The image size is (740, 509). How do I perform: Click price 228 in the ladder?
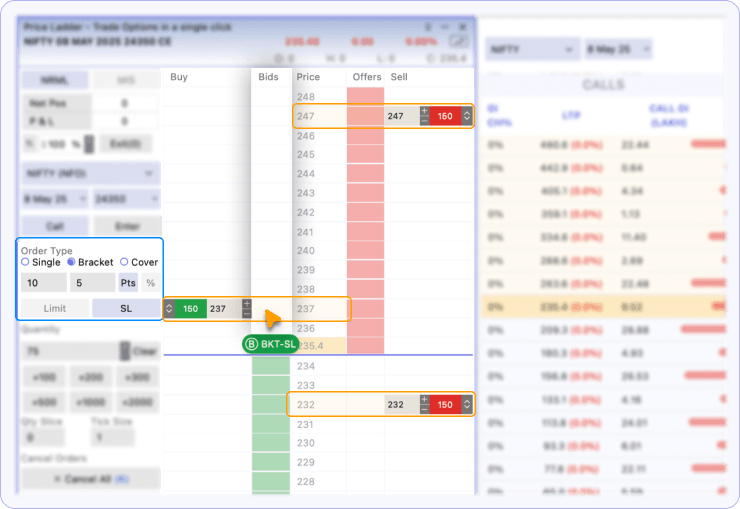(x=306, y=482)
